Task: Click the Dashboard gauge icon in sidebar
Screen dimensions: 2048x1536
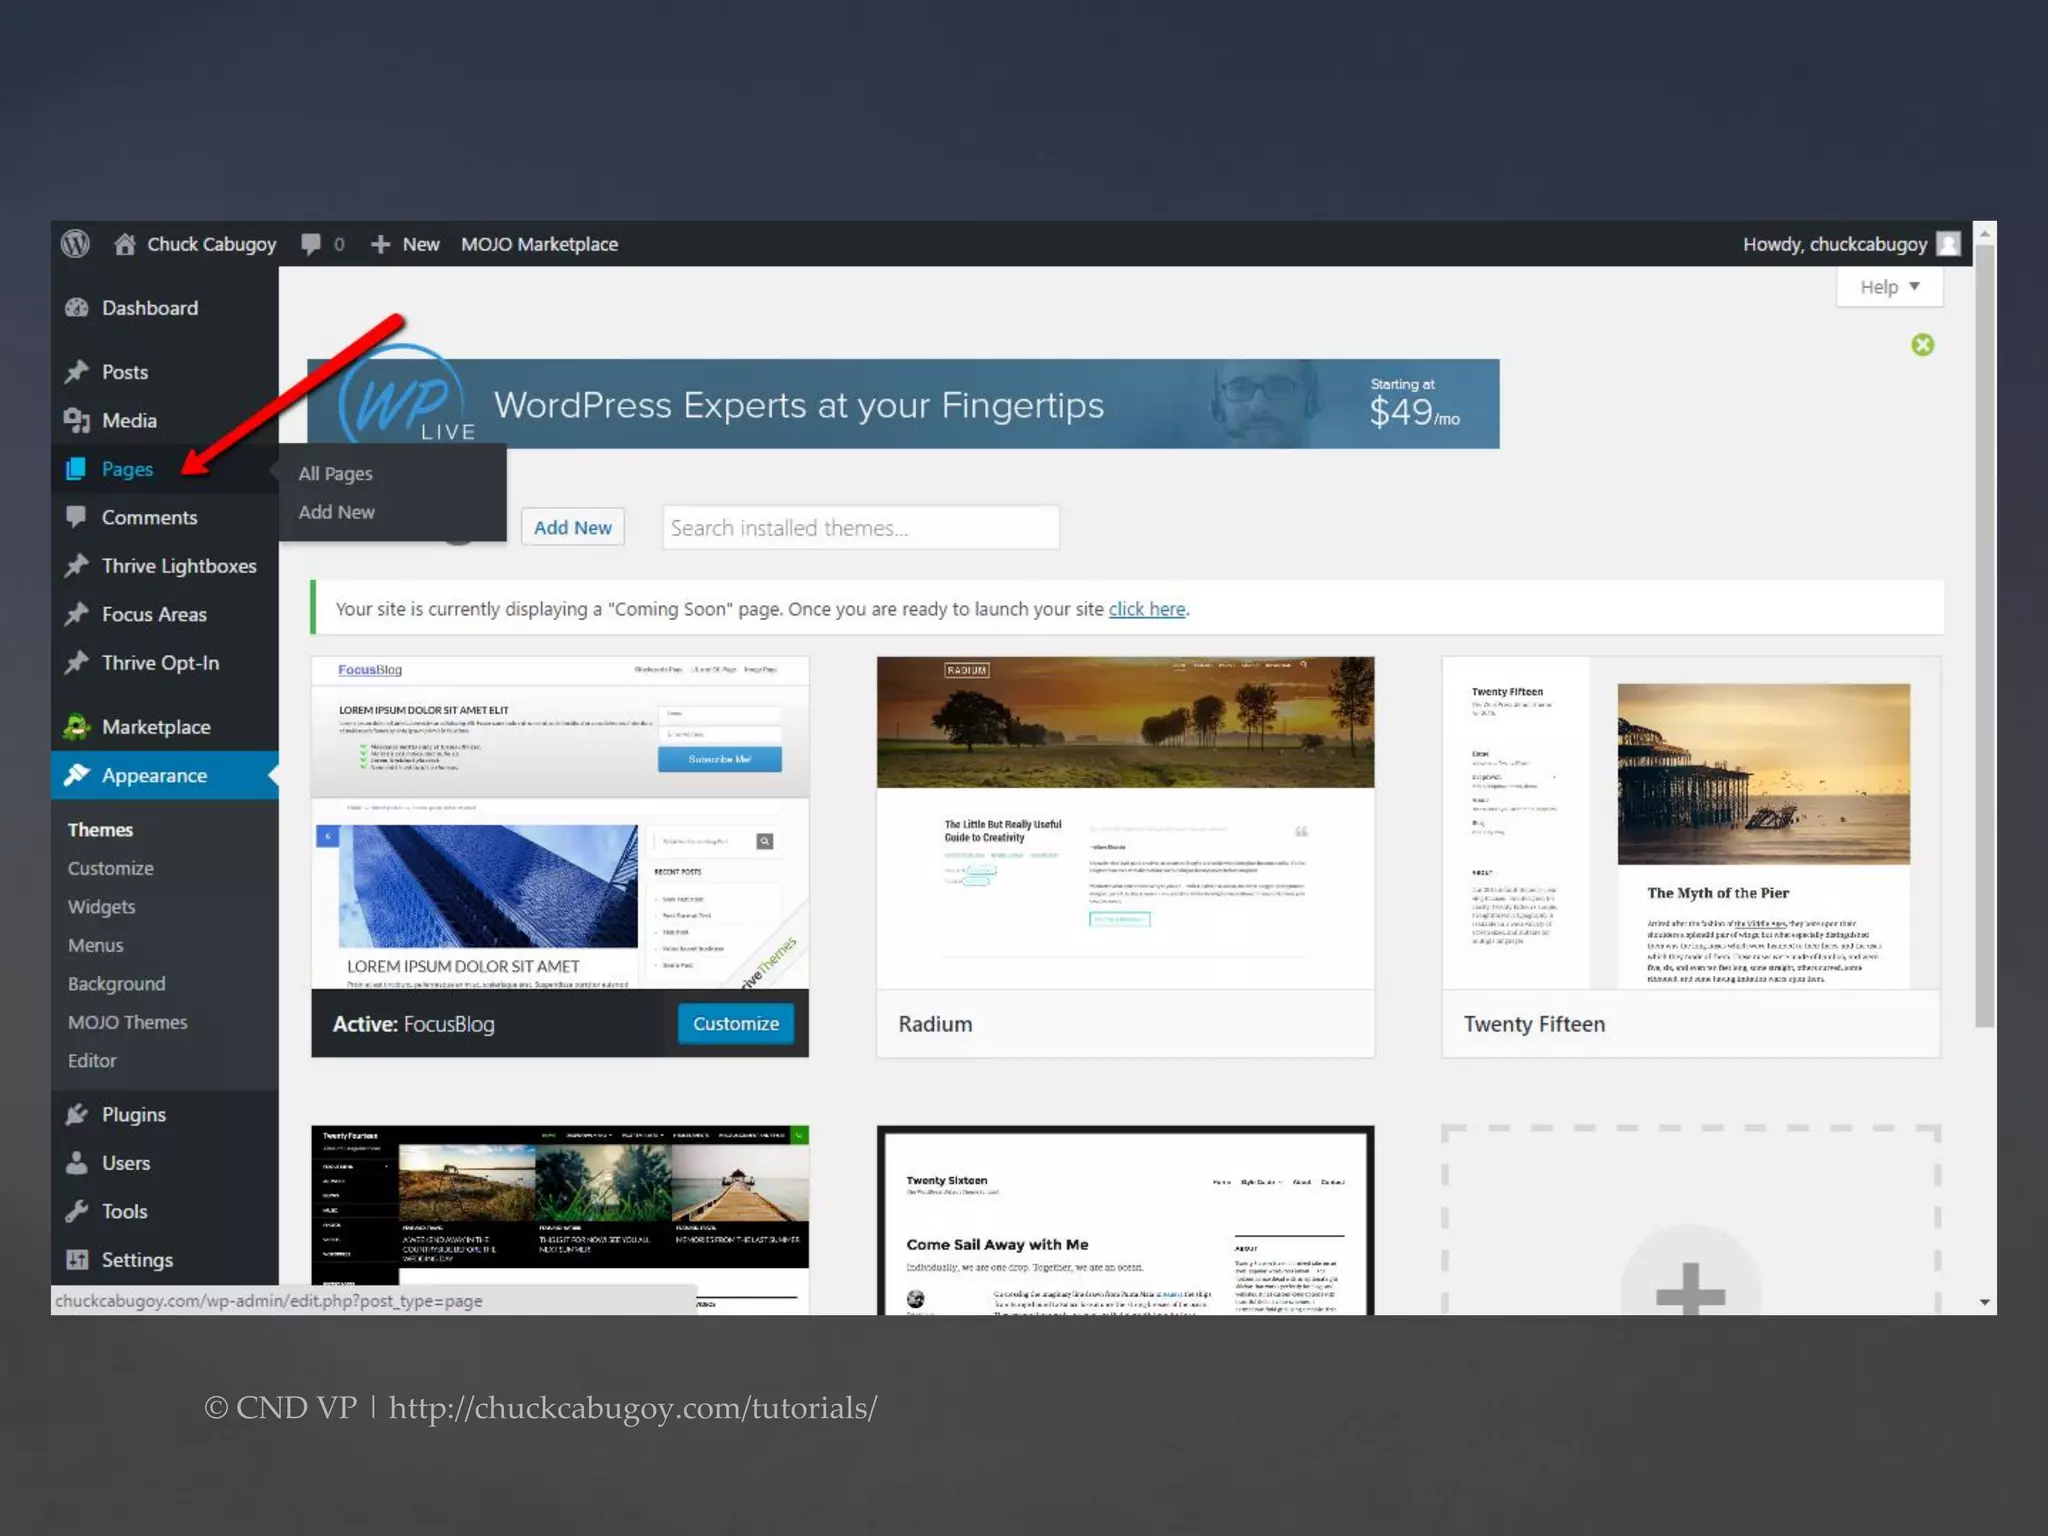Action: click(x=77, y=308)
